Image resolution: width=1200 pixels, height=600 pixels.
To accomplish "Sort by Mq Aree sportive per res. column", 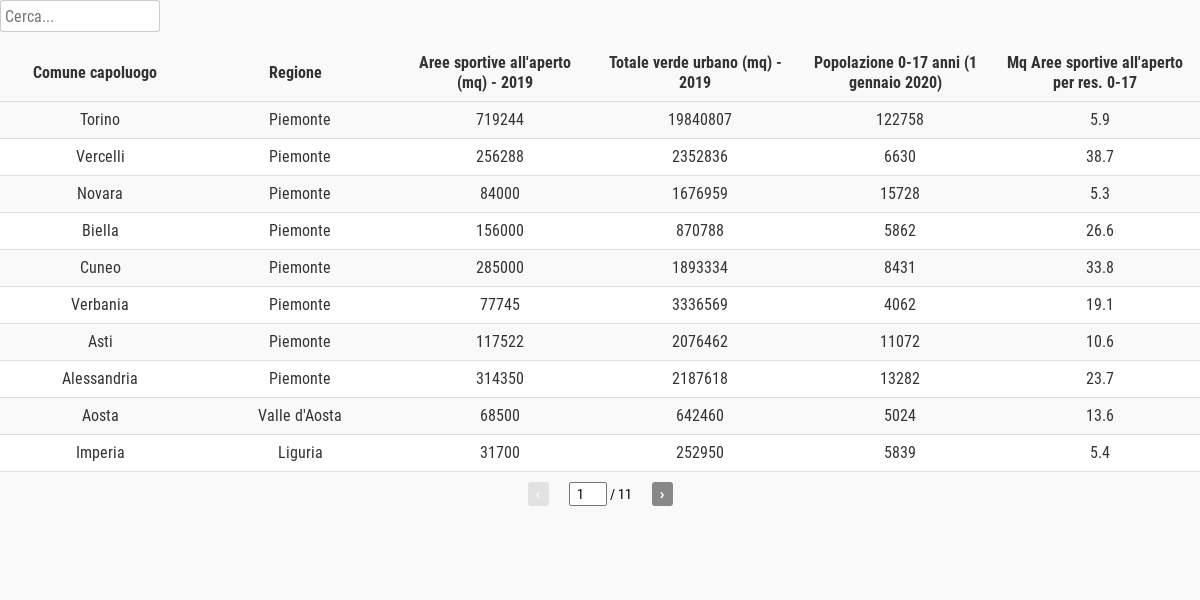I will 1095,72.
